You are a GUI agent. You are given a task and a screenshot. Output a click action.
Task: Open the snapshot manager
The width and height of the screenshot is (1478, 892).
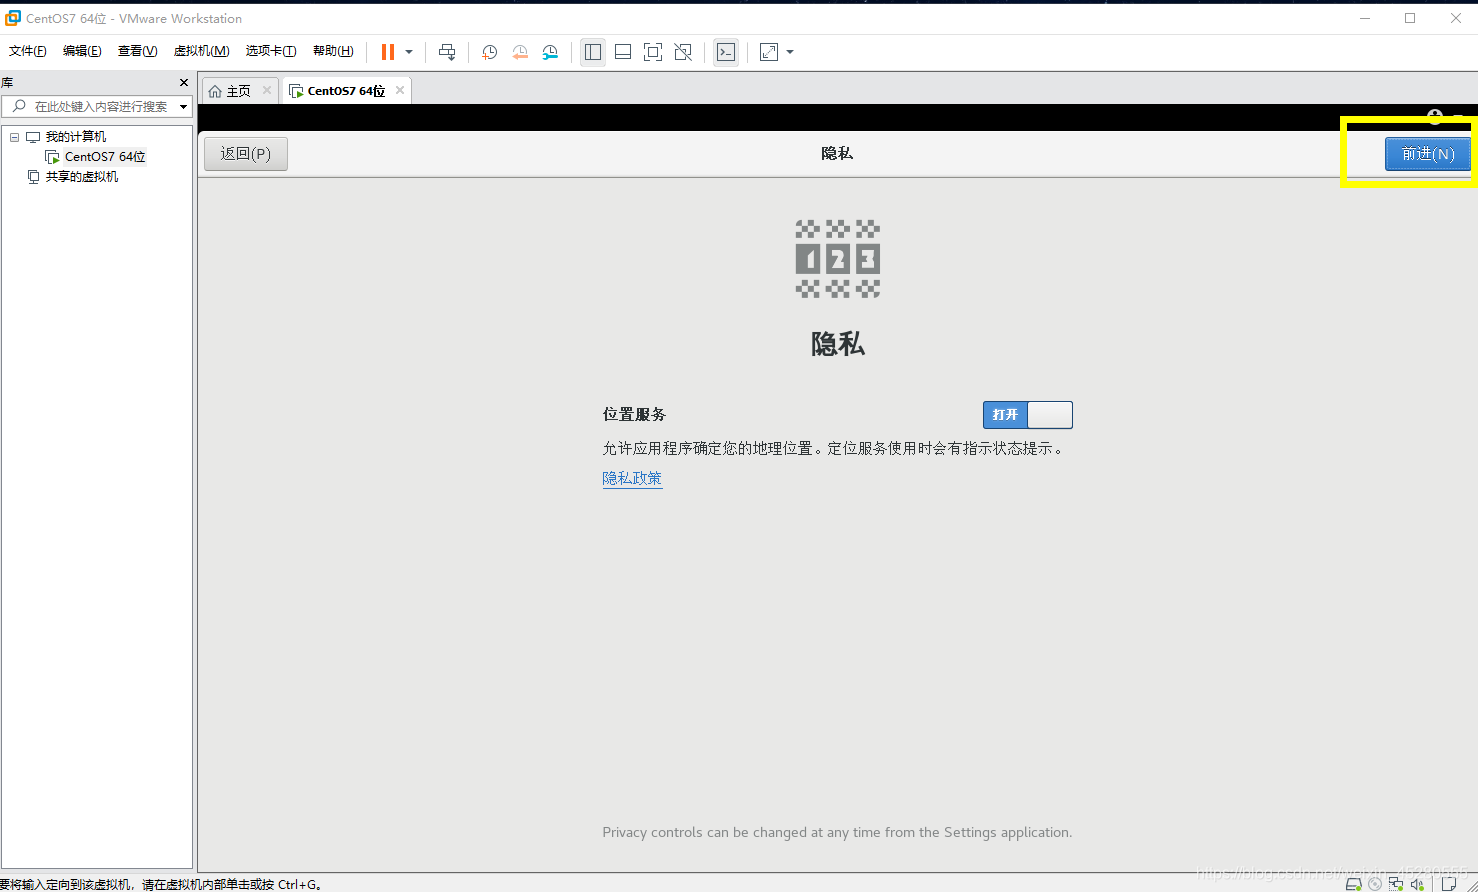click(x=550, y=52)
